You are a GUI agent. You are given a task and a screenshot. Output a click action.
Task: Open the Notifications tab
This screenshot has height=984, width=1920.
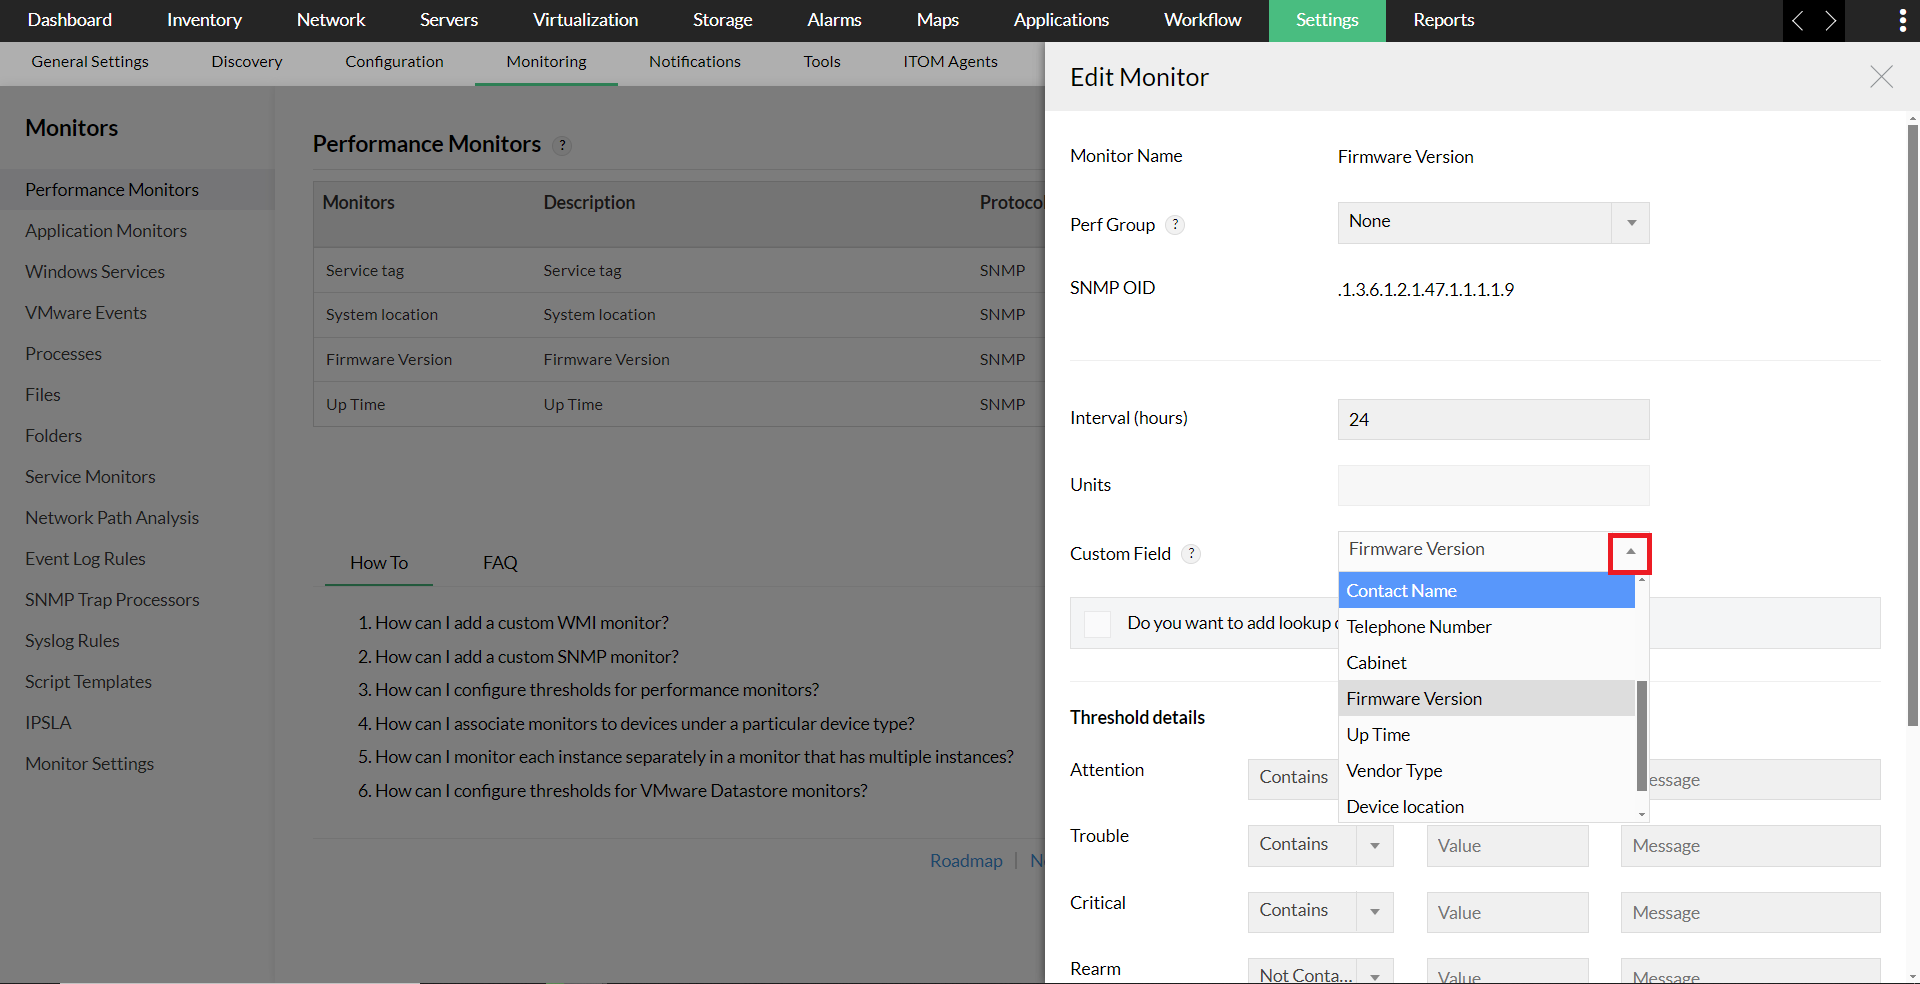(x=694, y=62)
